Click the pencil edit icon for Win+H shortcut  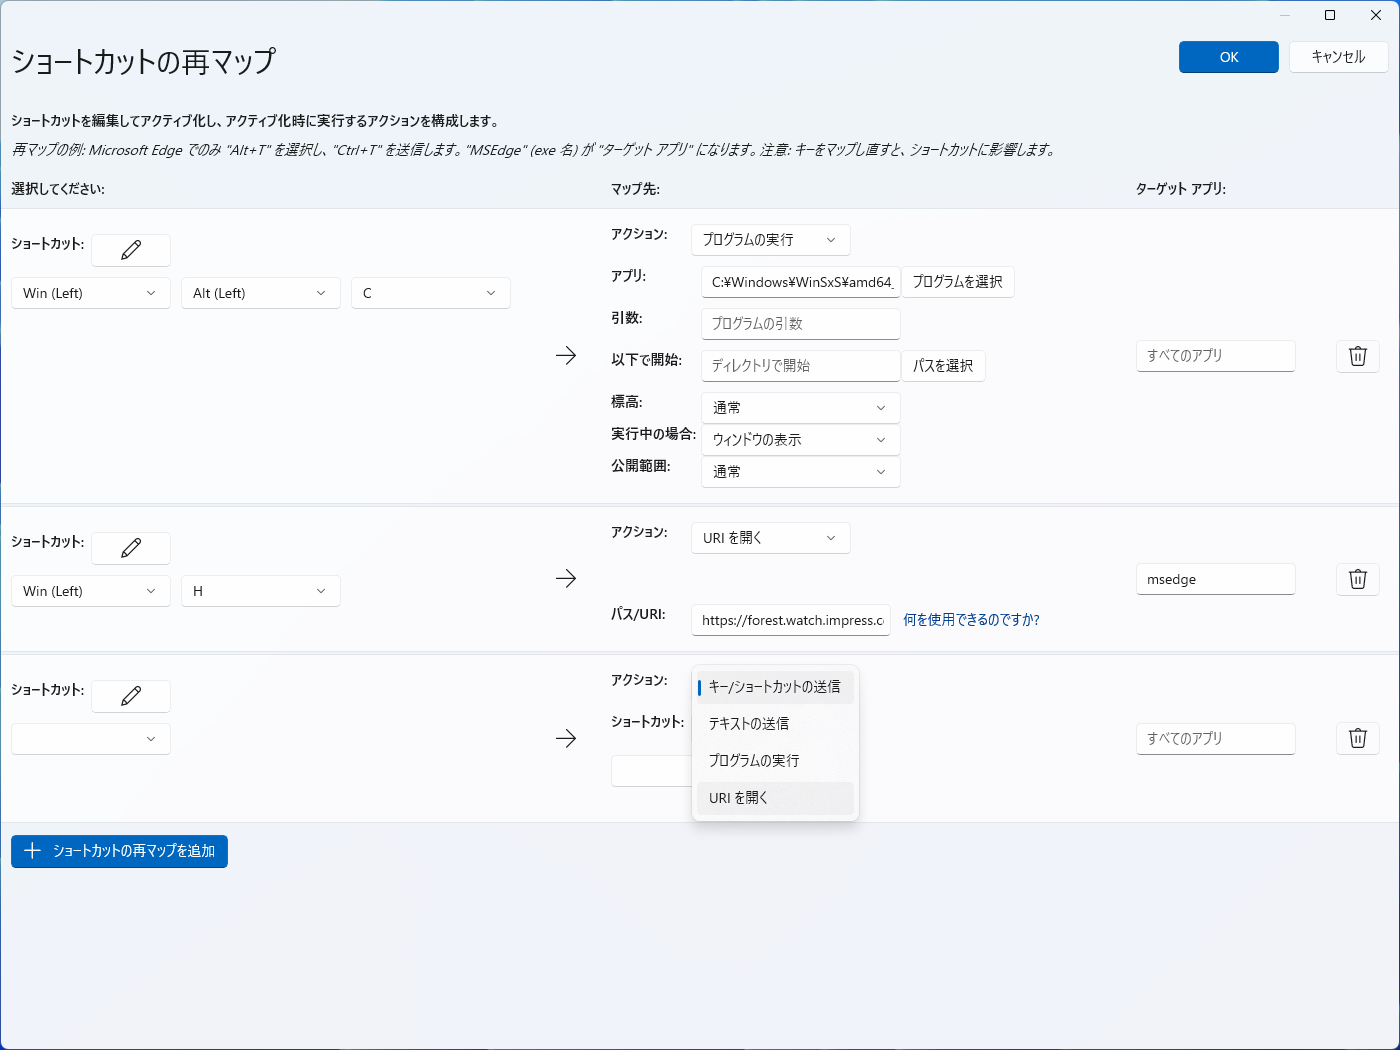tap(131, 548)
